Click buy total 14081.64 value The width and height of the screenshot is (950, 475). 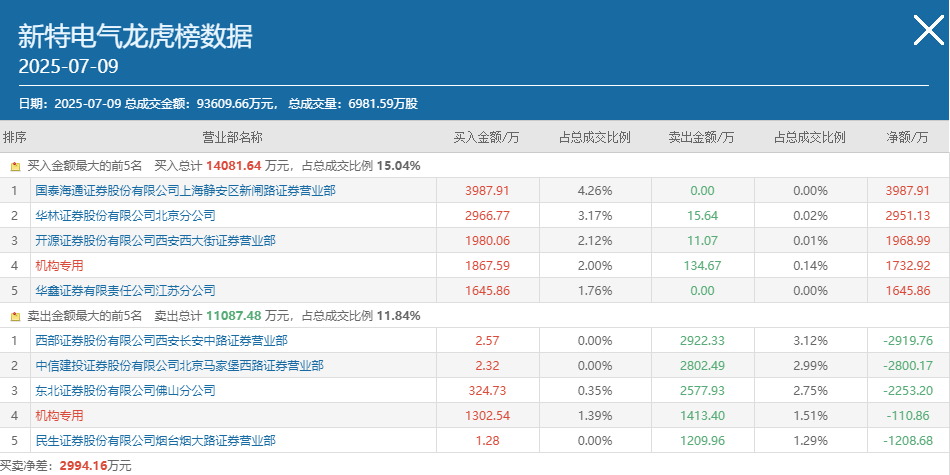coord(233,166)
